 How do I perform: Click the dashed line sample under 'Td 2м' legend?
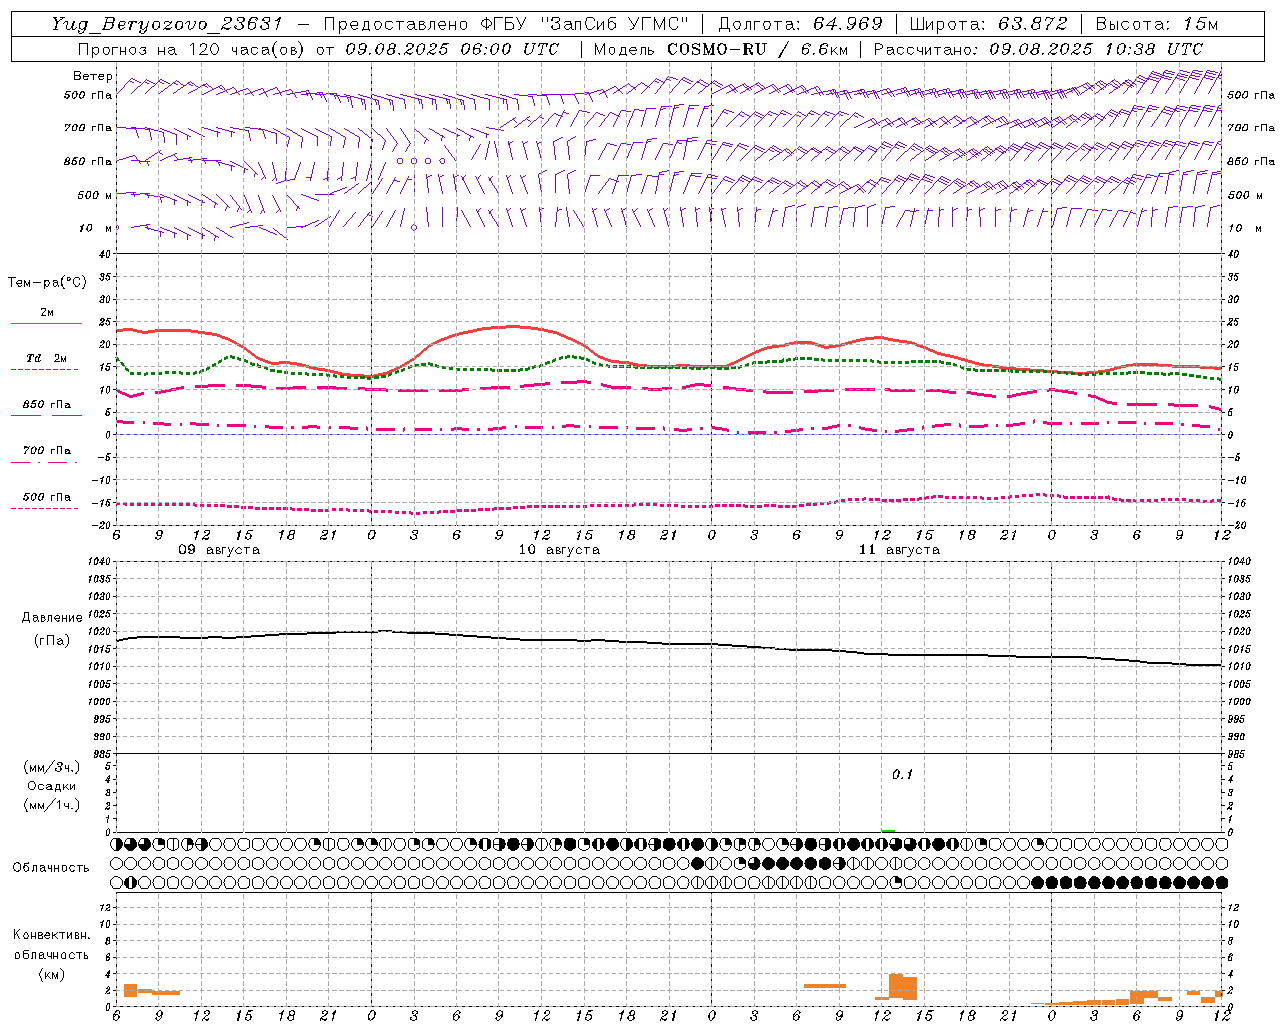point(44,370)
